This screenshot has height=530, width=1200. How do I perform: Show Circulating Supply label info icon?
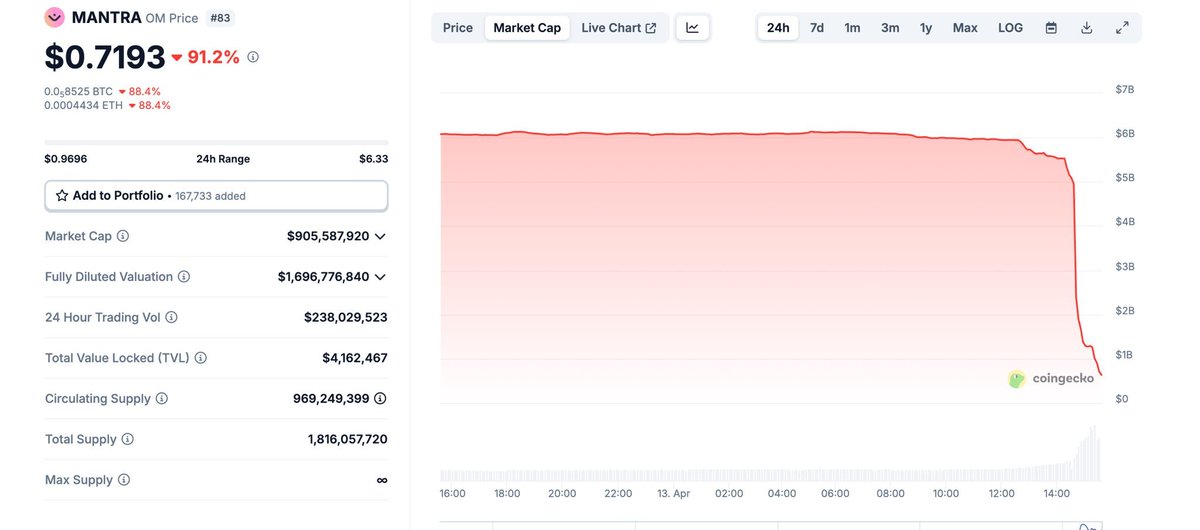coord(162,398)
